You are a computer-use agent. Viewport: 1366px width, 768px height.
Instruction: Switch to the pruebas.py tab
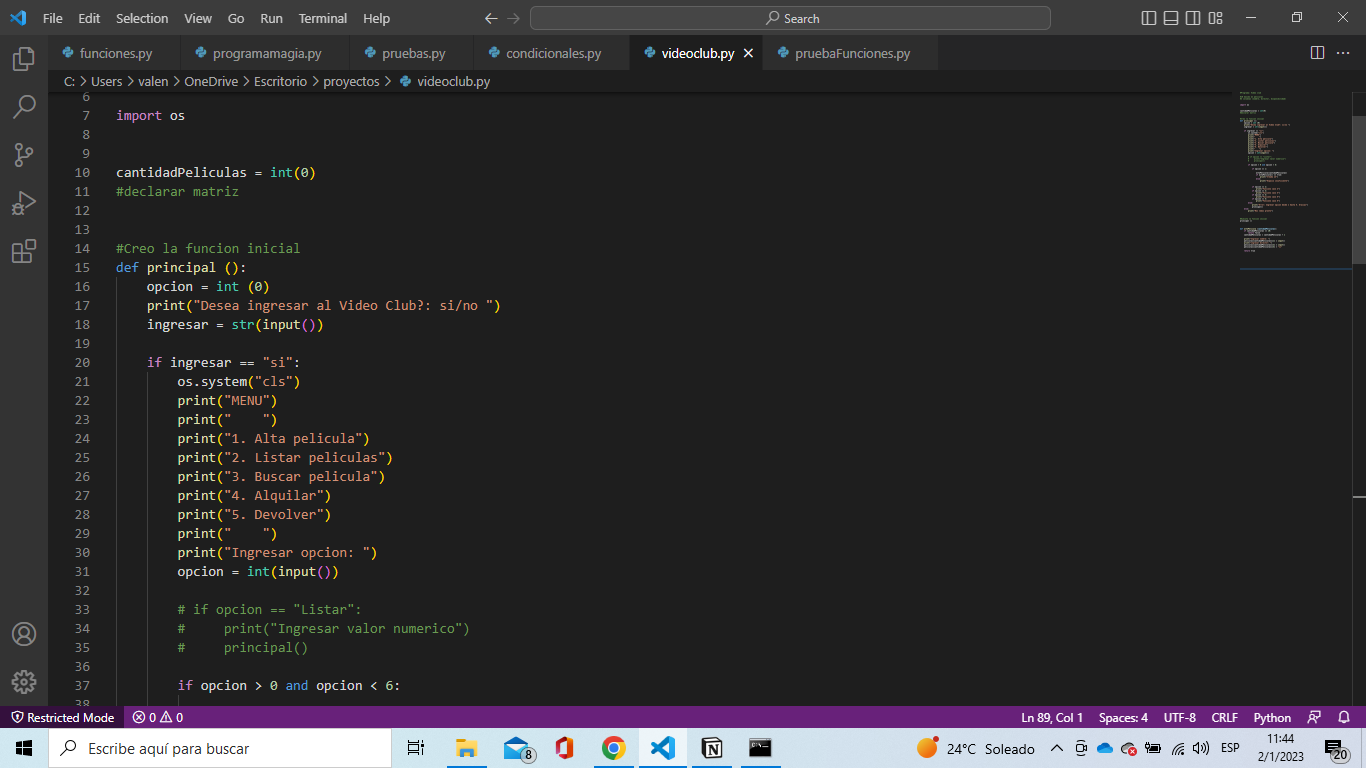[x=412, y=53]
